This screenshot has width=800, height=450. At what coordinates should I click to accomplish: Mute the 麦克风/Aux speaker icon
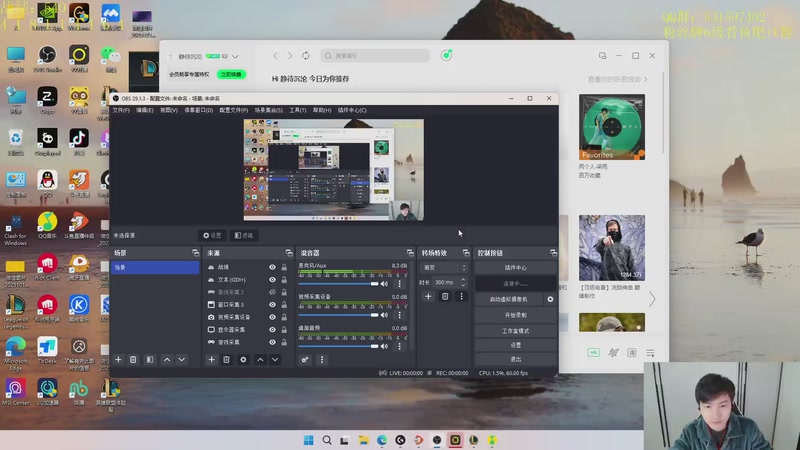pos(384,284)
